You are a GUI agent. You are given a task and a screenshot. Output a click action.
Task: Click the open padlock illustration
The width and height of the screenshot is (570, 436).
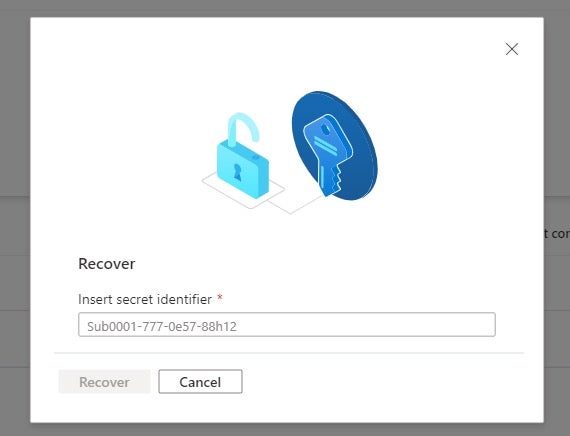pyautogui.click(x=243, y=156)
